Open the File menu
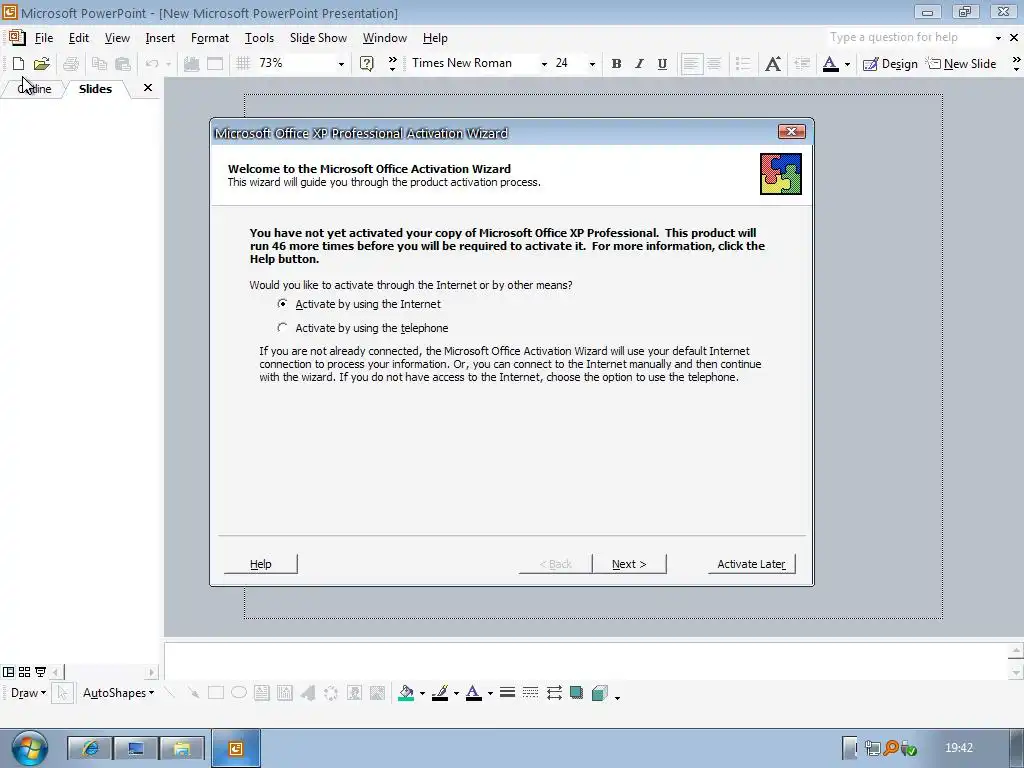The height and width of the screenshot is (768, 1024). tap(44, 38)
